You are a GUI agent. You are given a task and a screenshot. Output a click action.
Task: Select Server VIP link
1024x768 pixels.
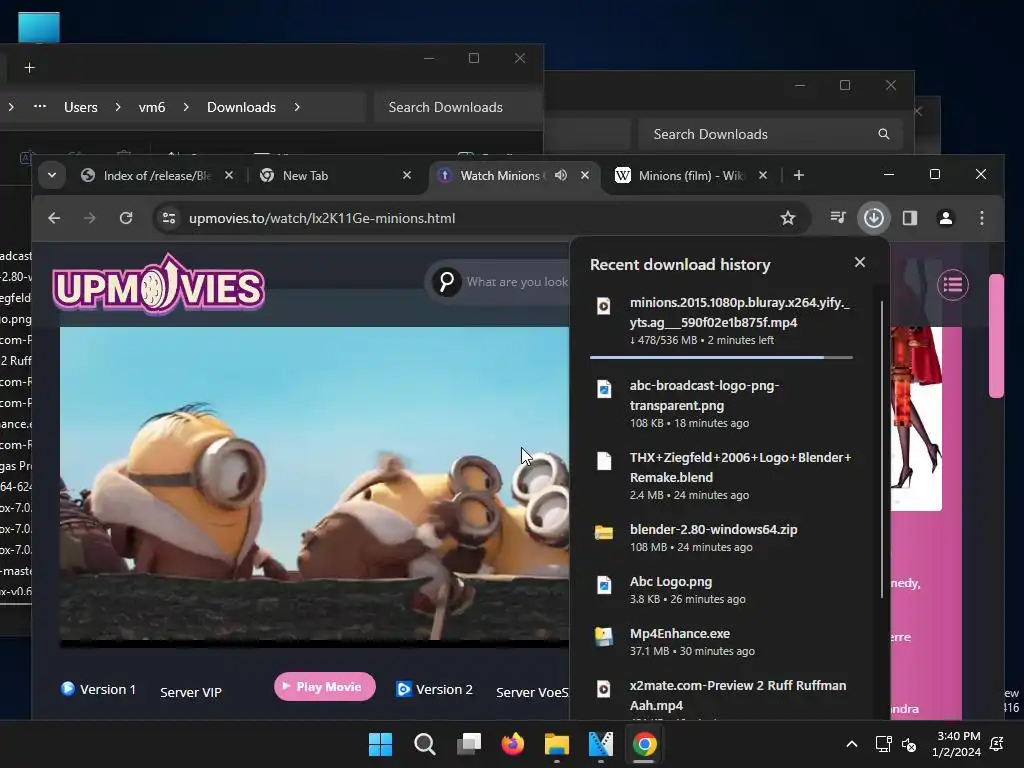(x=191, y=692)
